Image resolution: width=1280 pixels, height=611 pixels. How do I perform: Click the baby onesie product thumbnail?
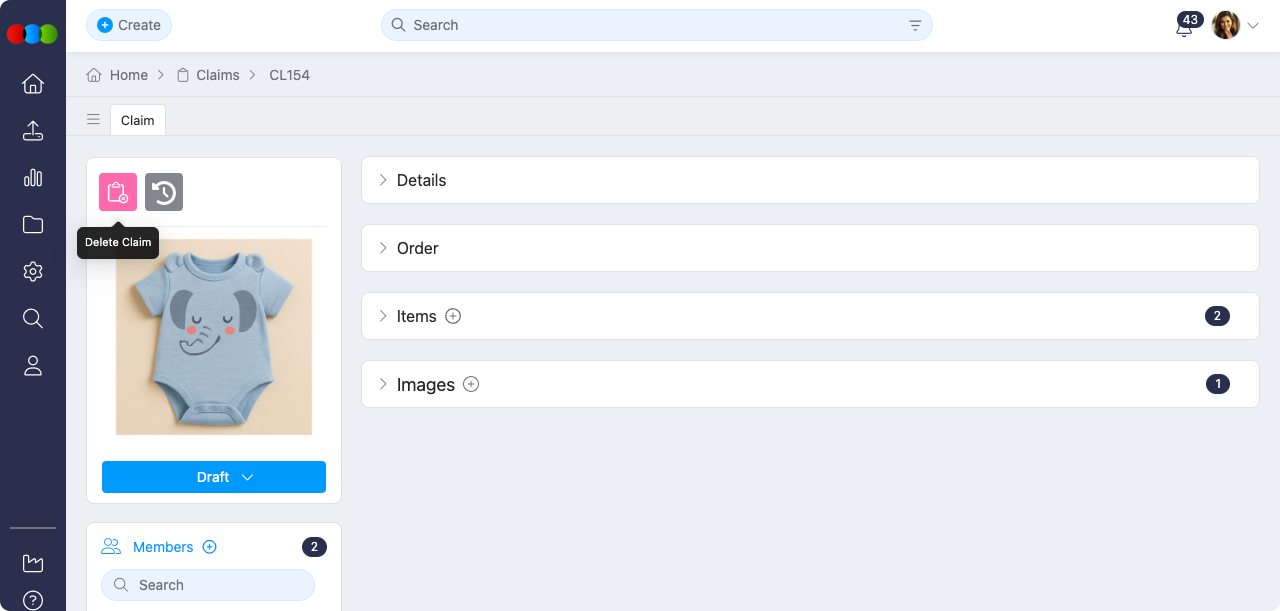tap(214, 337)
